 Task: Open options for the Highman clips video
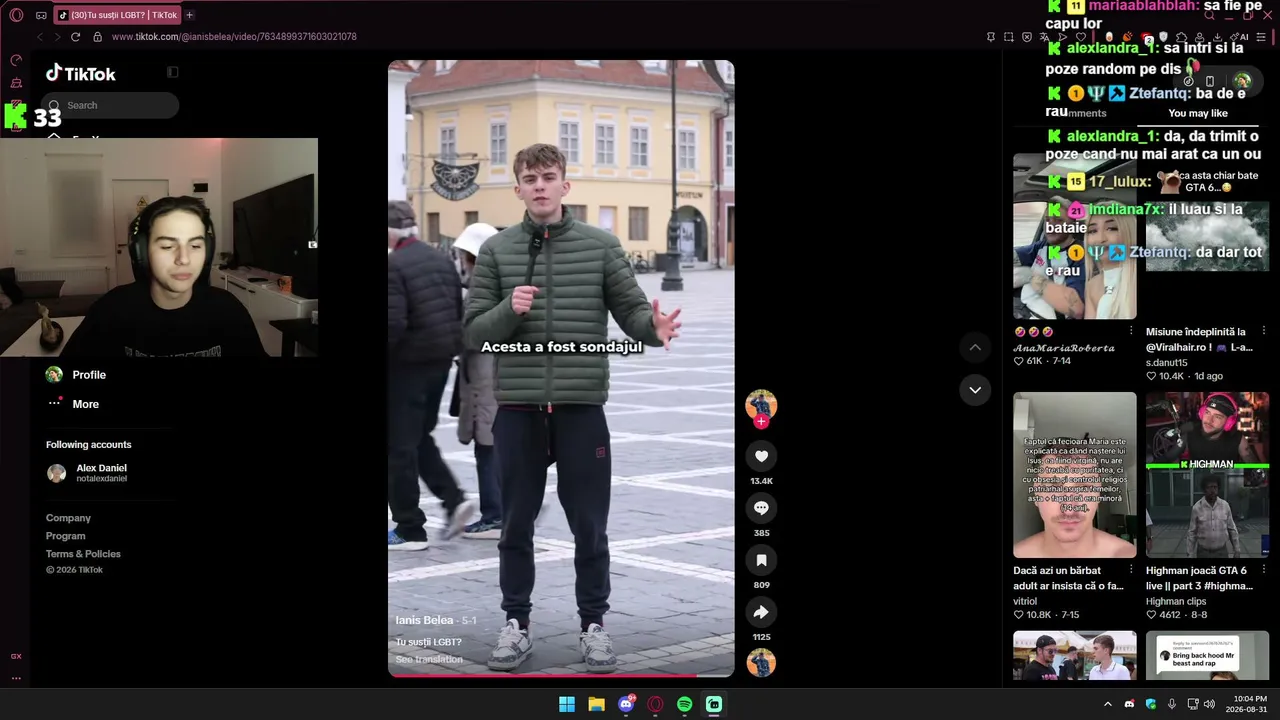1264,571
